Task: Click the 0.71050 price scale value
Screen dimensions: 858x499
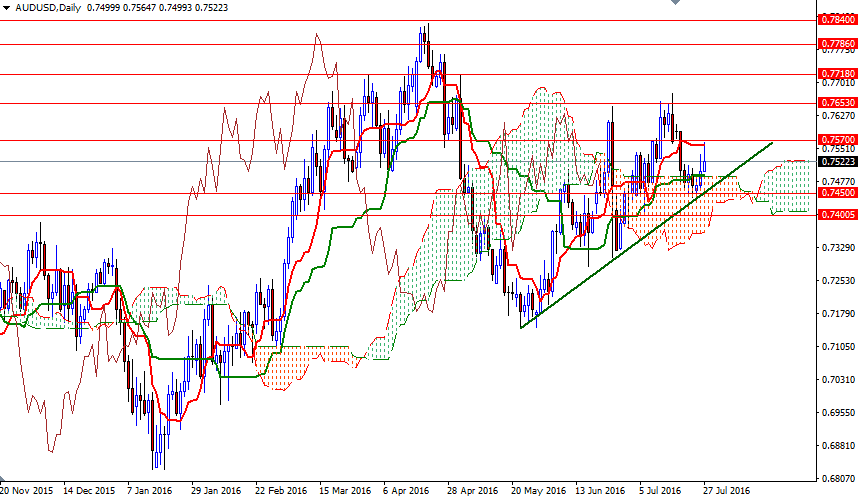Action: [838, 346]
